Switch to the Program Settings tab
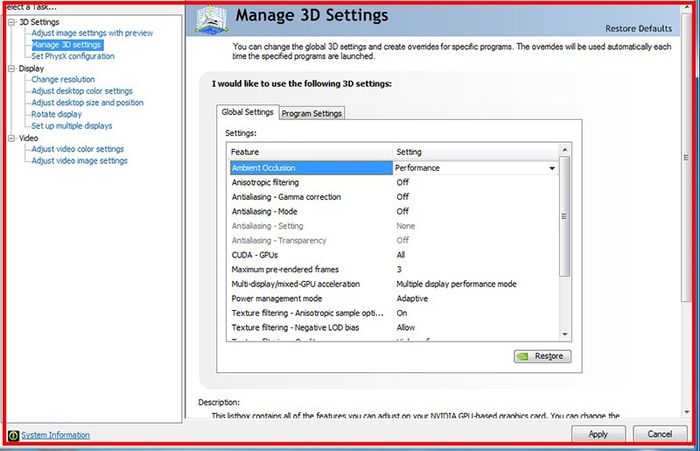700x451 pixels. tap(312, 113)
